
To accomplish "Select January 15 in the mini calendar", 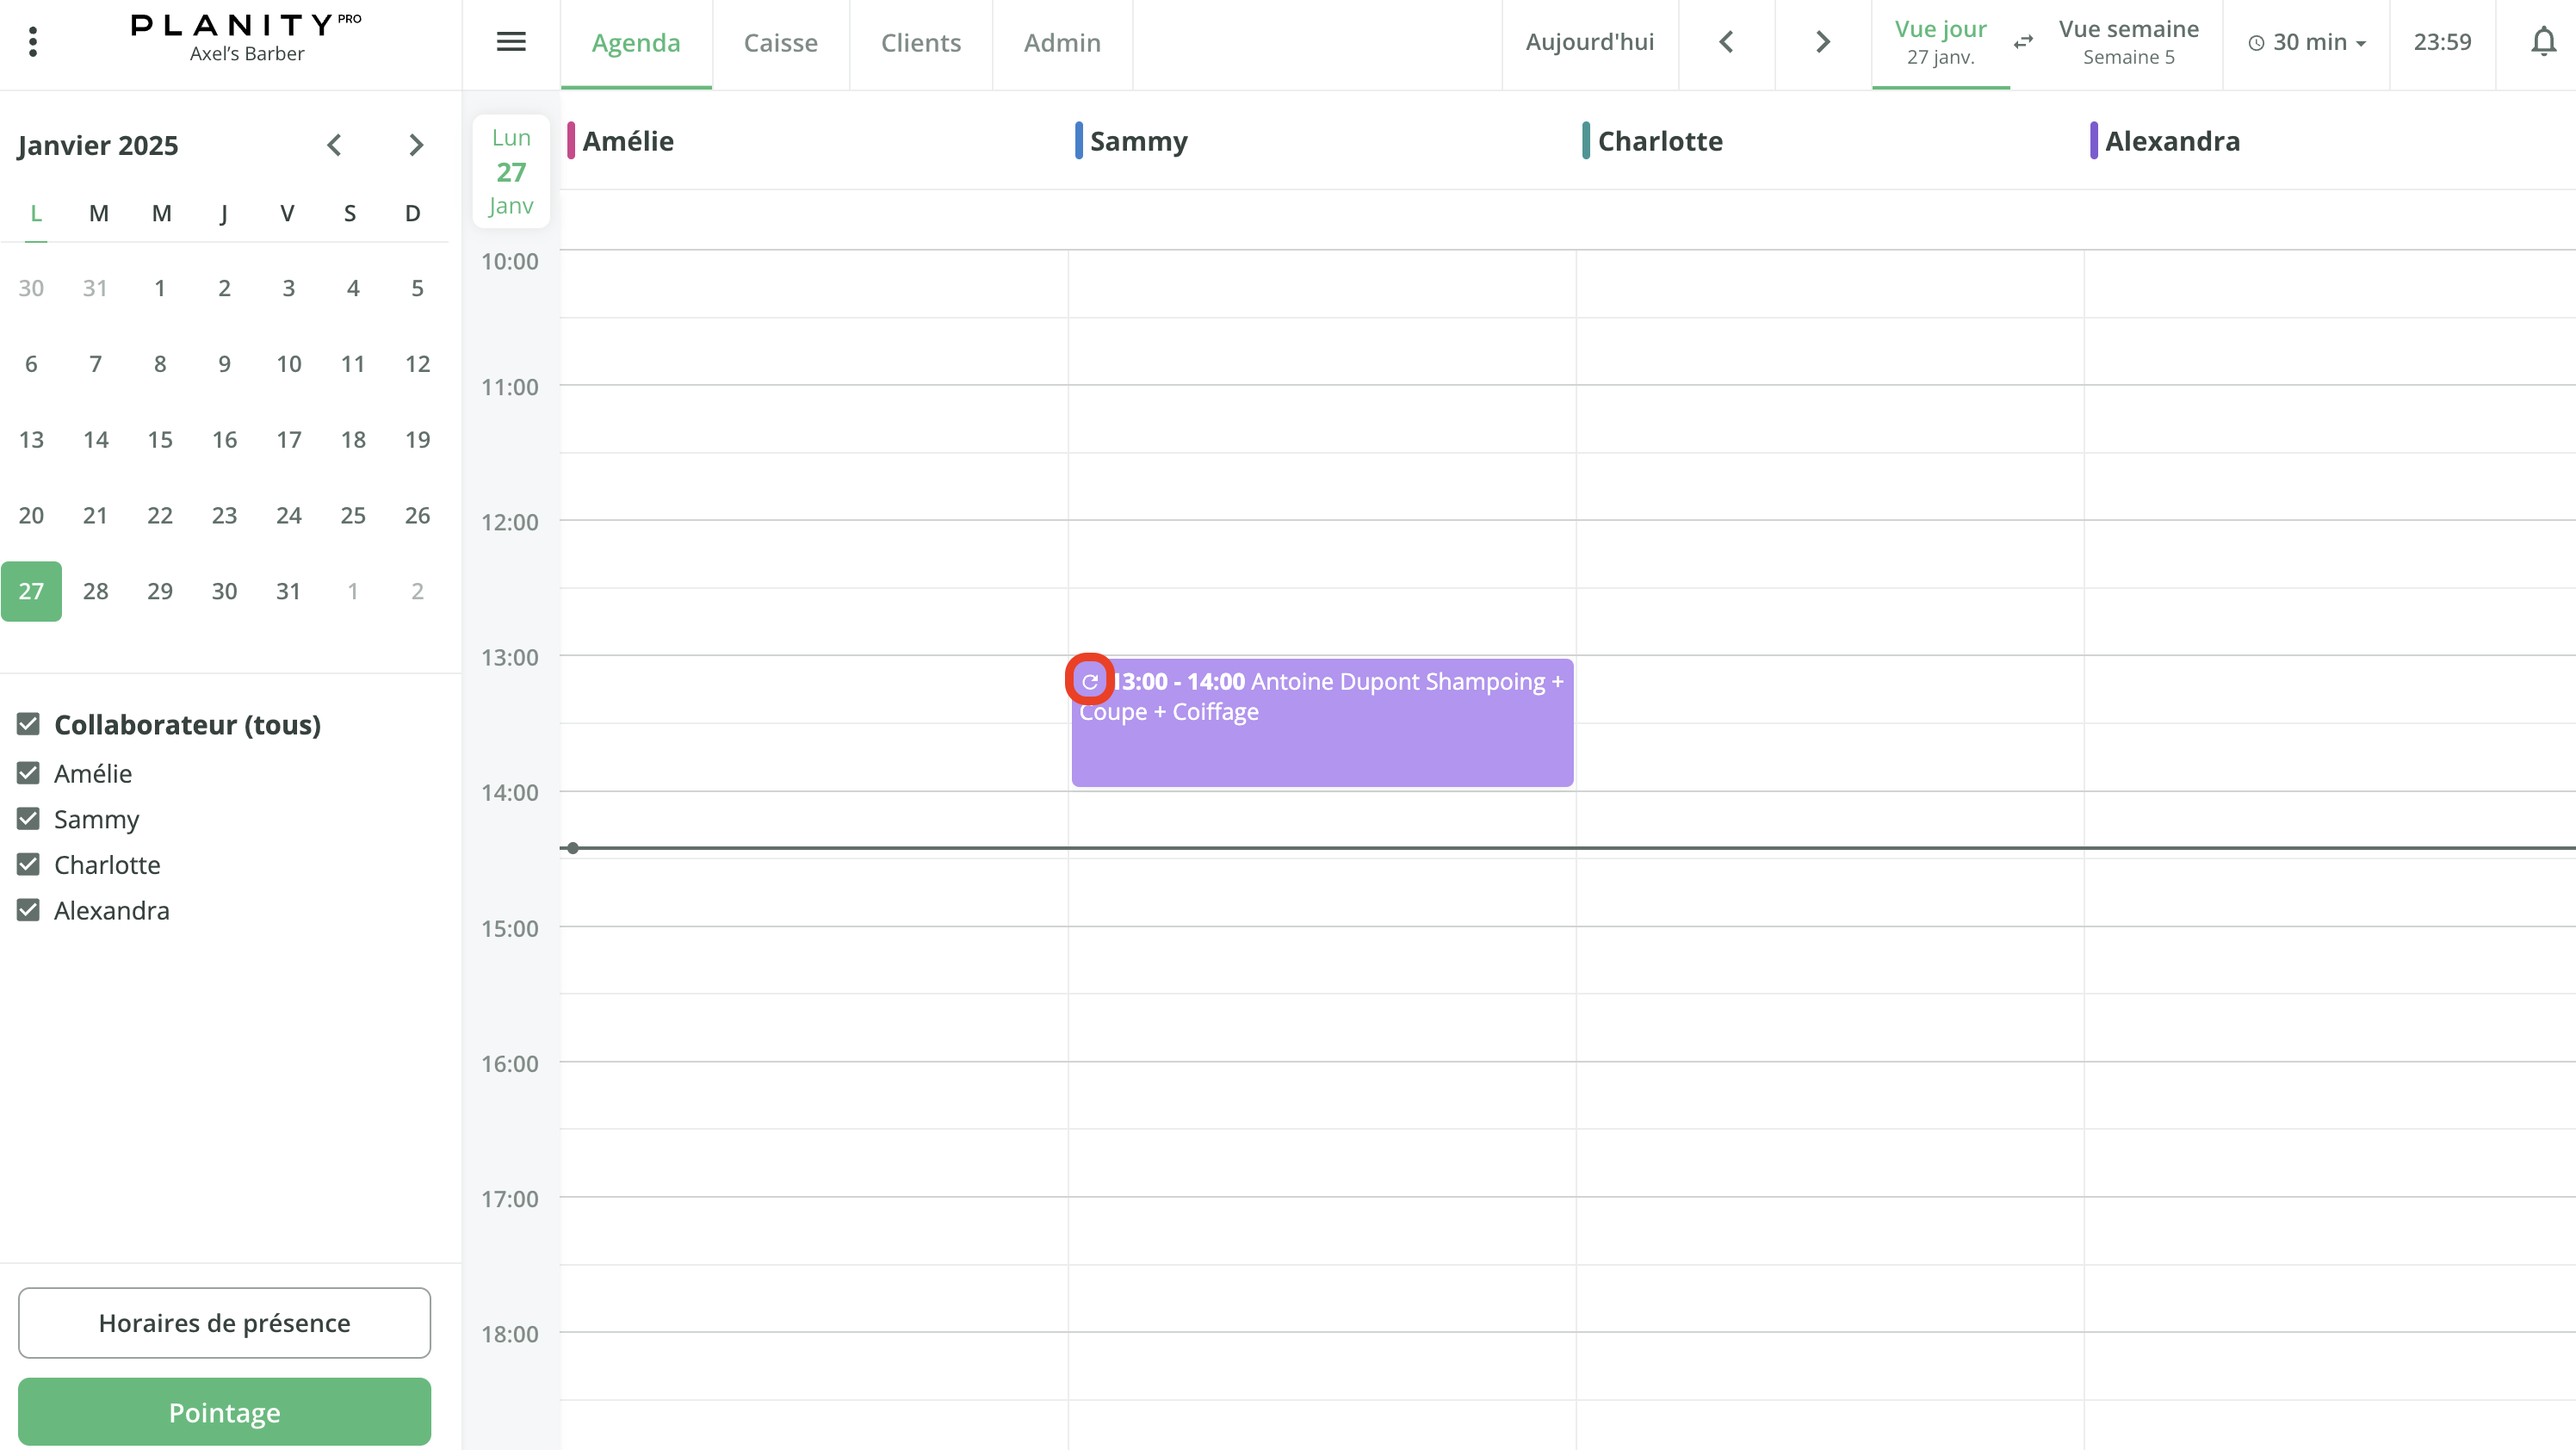I will coord(160,439).
